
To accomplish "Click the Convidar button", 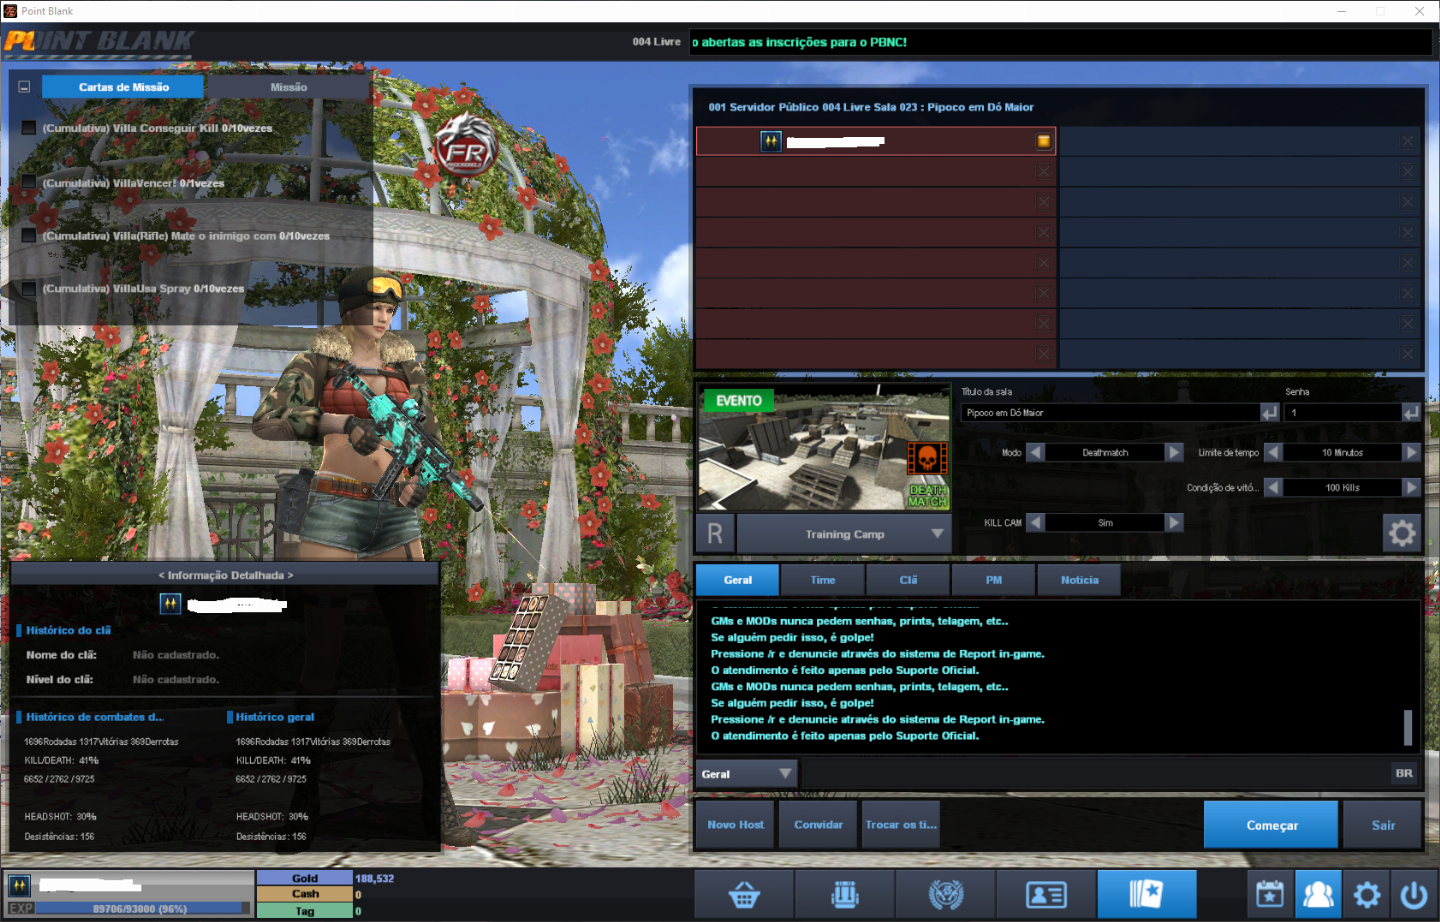I will [818, 825].
